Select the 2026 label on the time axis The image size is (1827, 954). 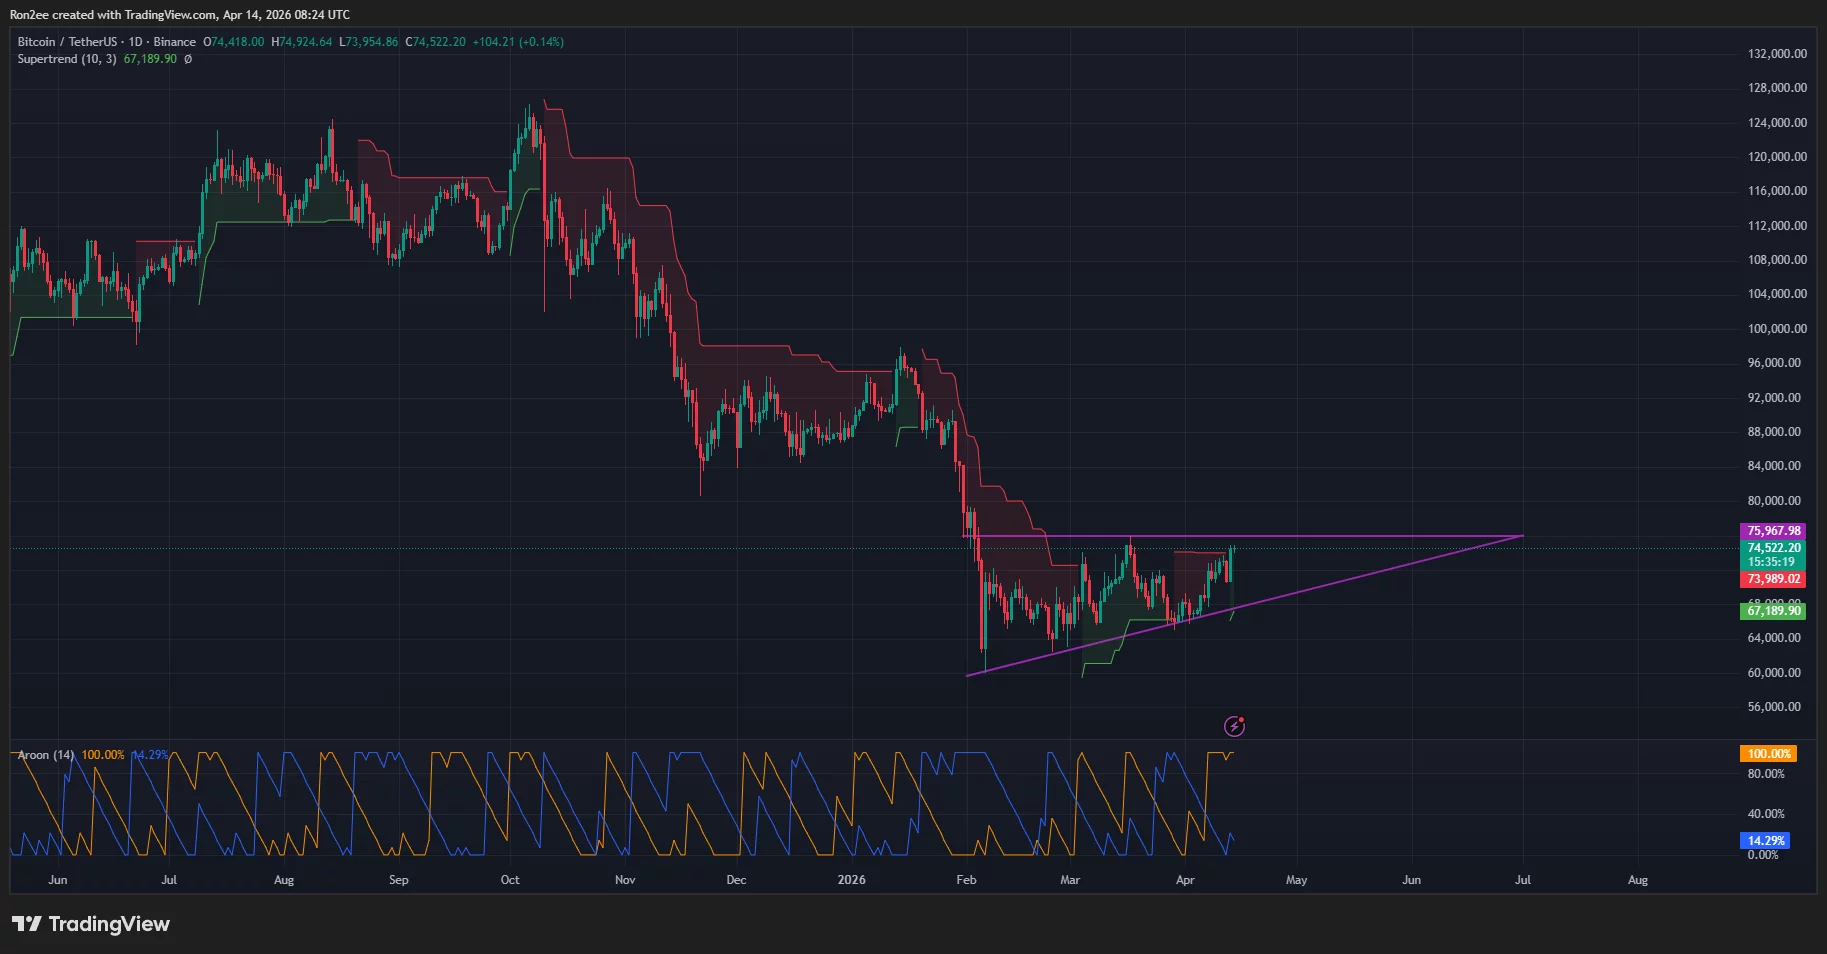(852, 880)
